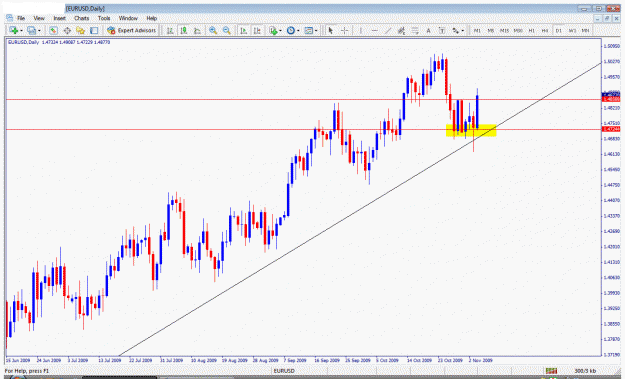Open a new chart with the New Chart icon
This screenshot has height=379, width=625.
pos(14,30)
